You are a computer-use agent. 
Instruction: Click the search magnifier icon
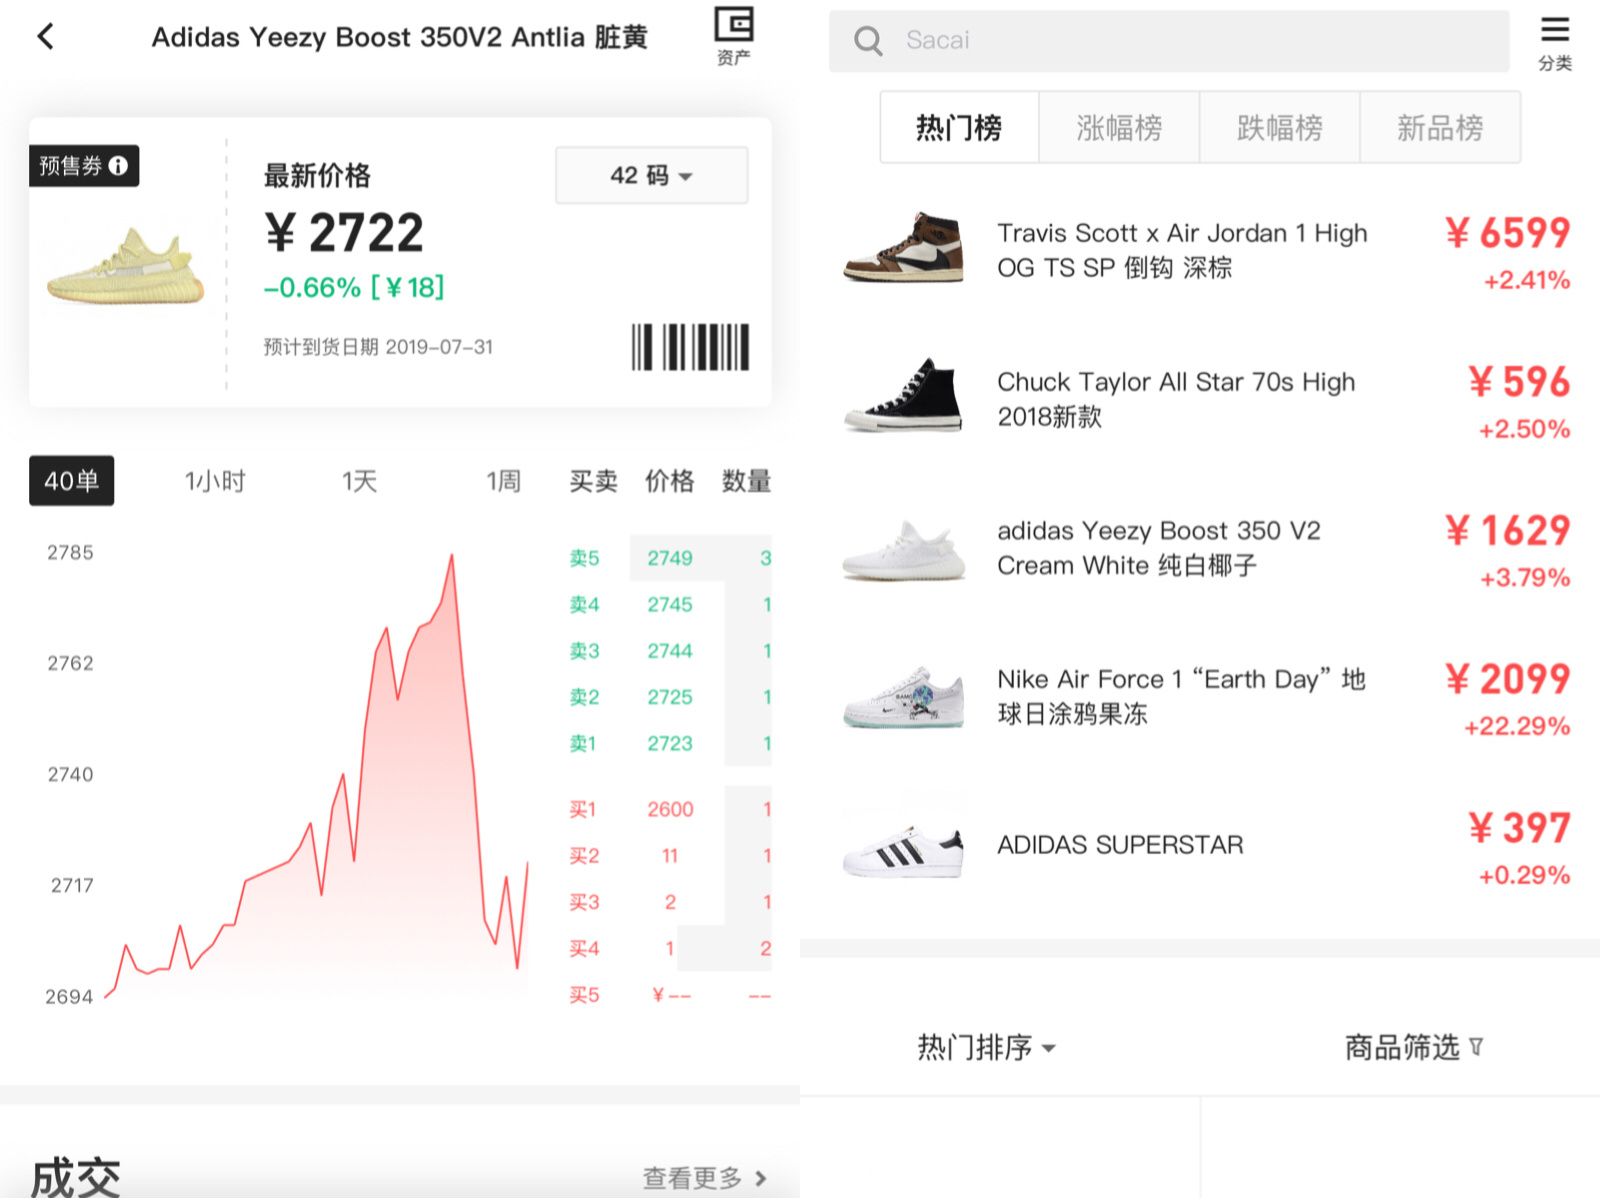868,41
